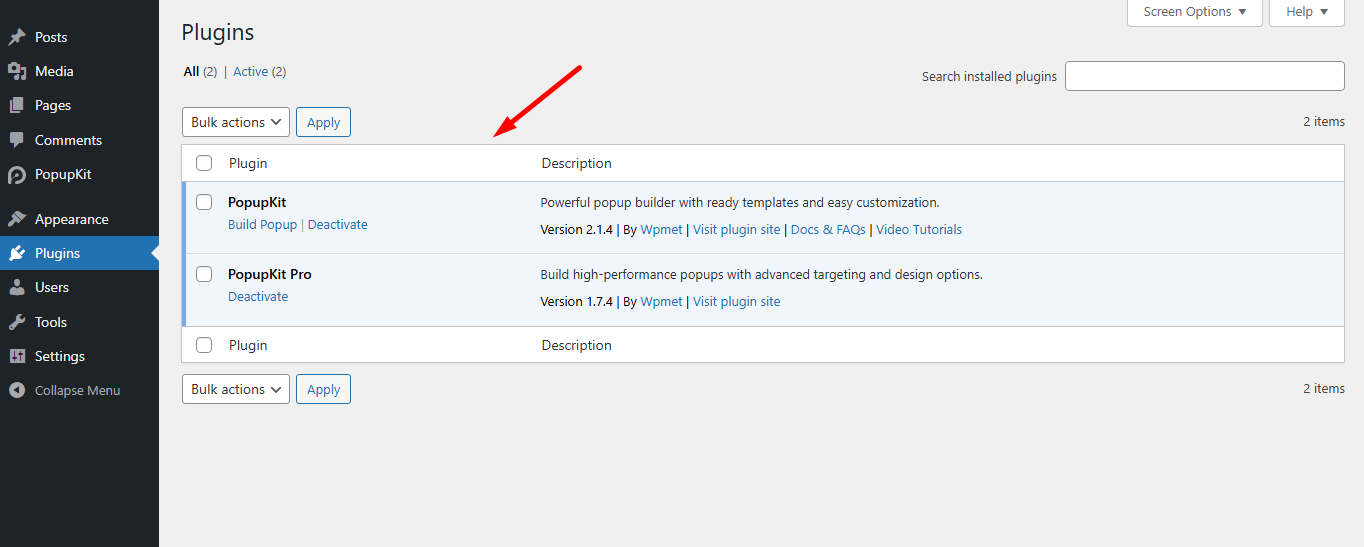1364x547 pixels.
Task: Expand the Help panel
Action: tap(1307, 12)
